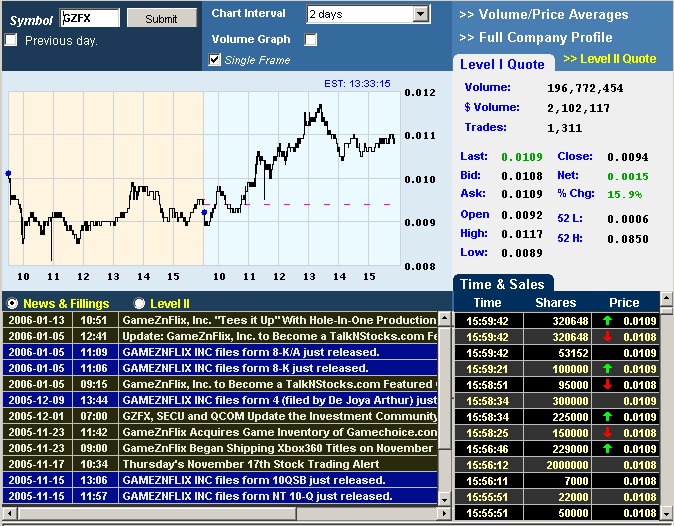Select the Level I Quote tab

click(x=502, y=64)
